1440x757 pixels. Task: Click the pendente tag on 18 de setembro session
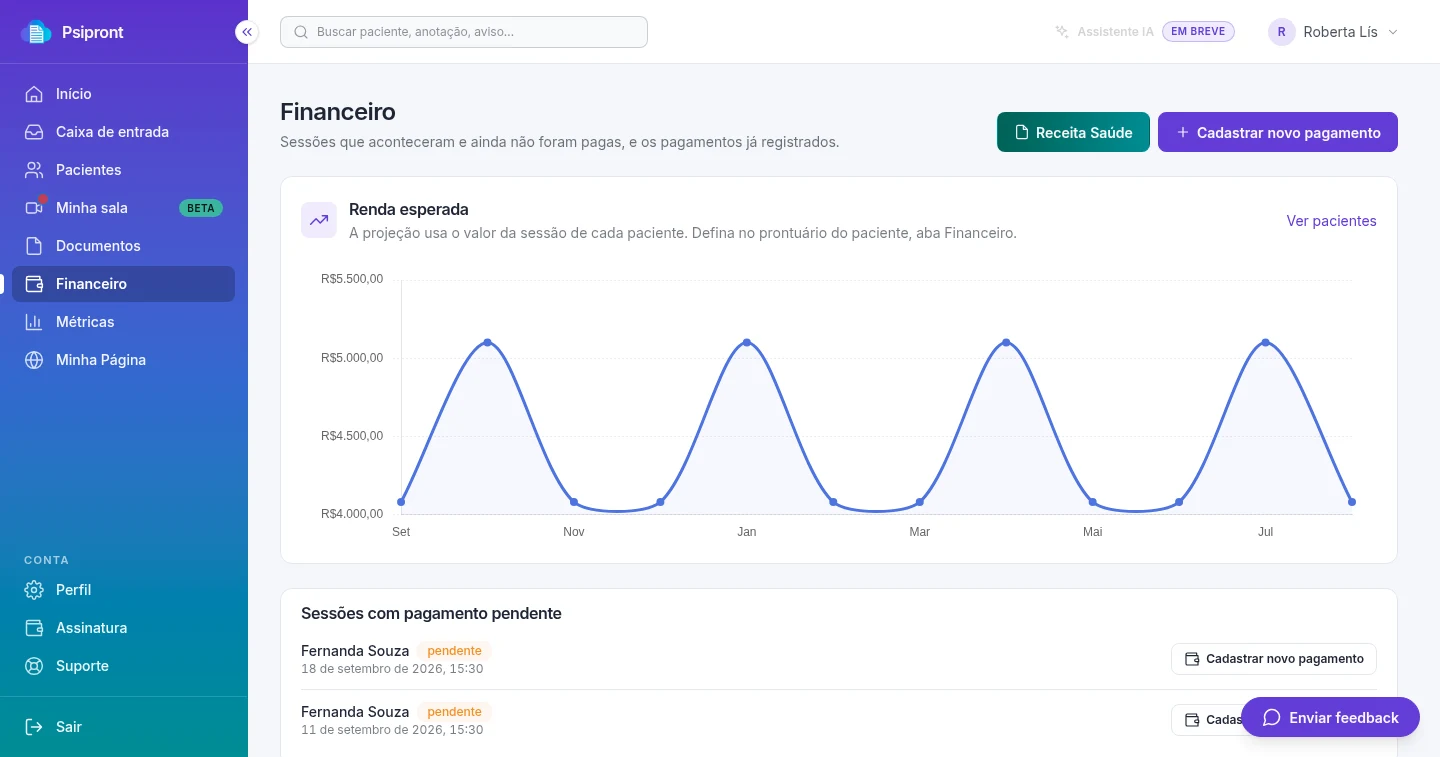tap(454, 651)
